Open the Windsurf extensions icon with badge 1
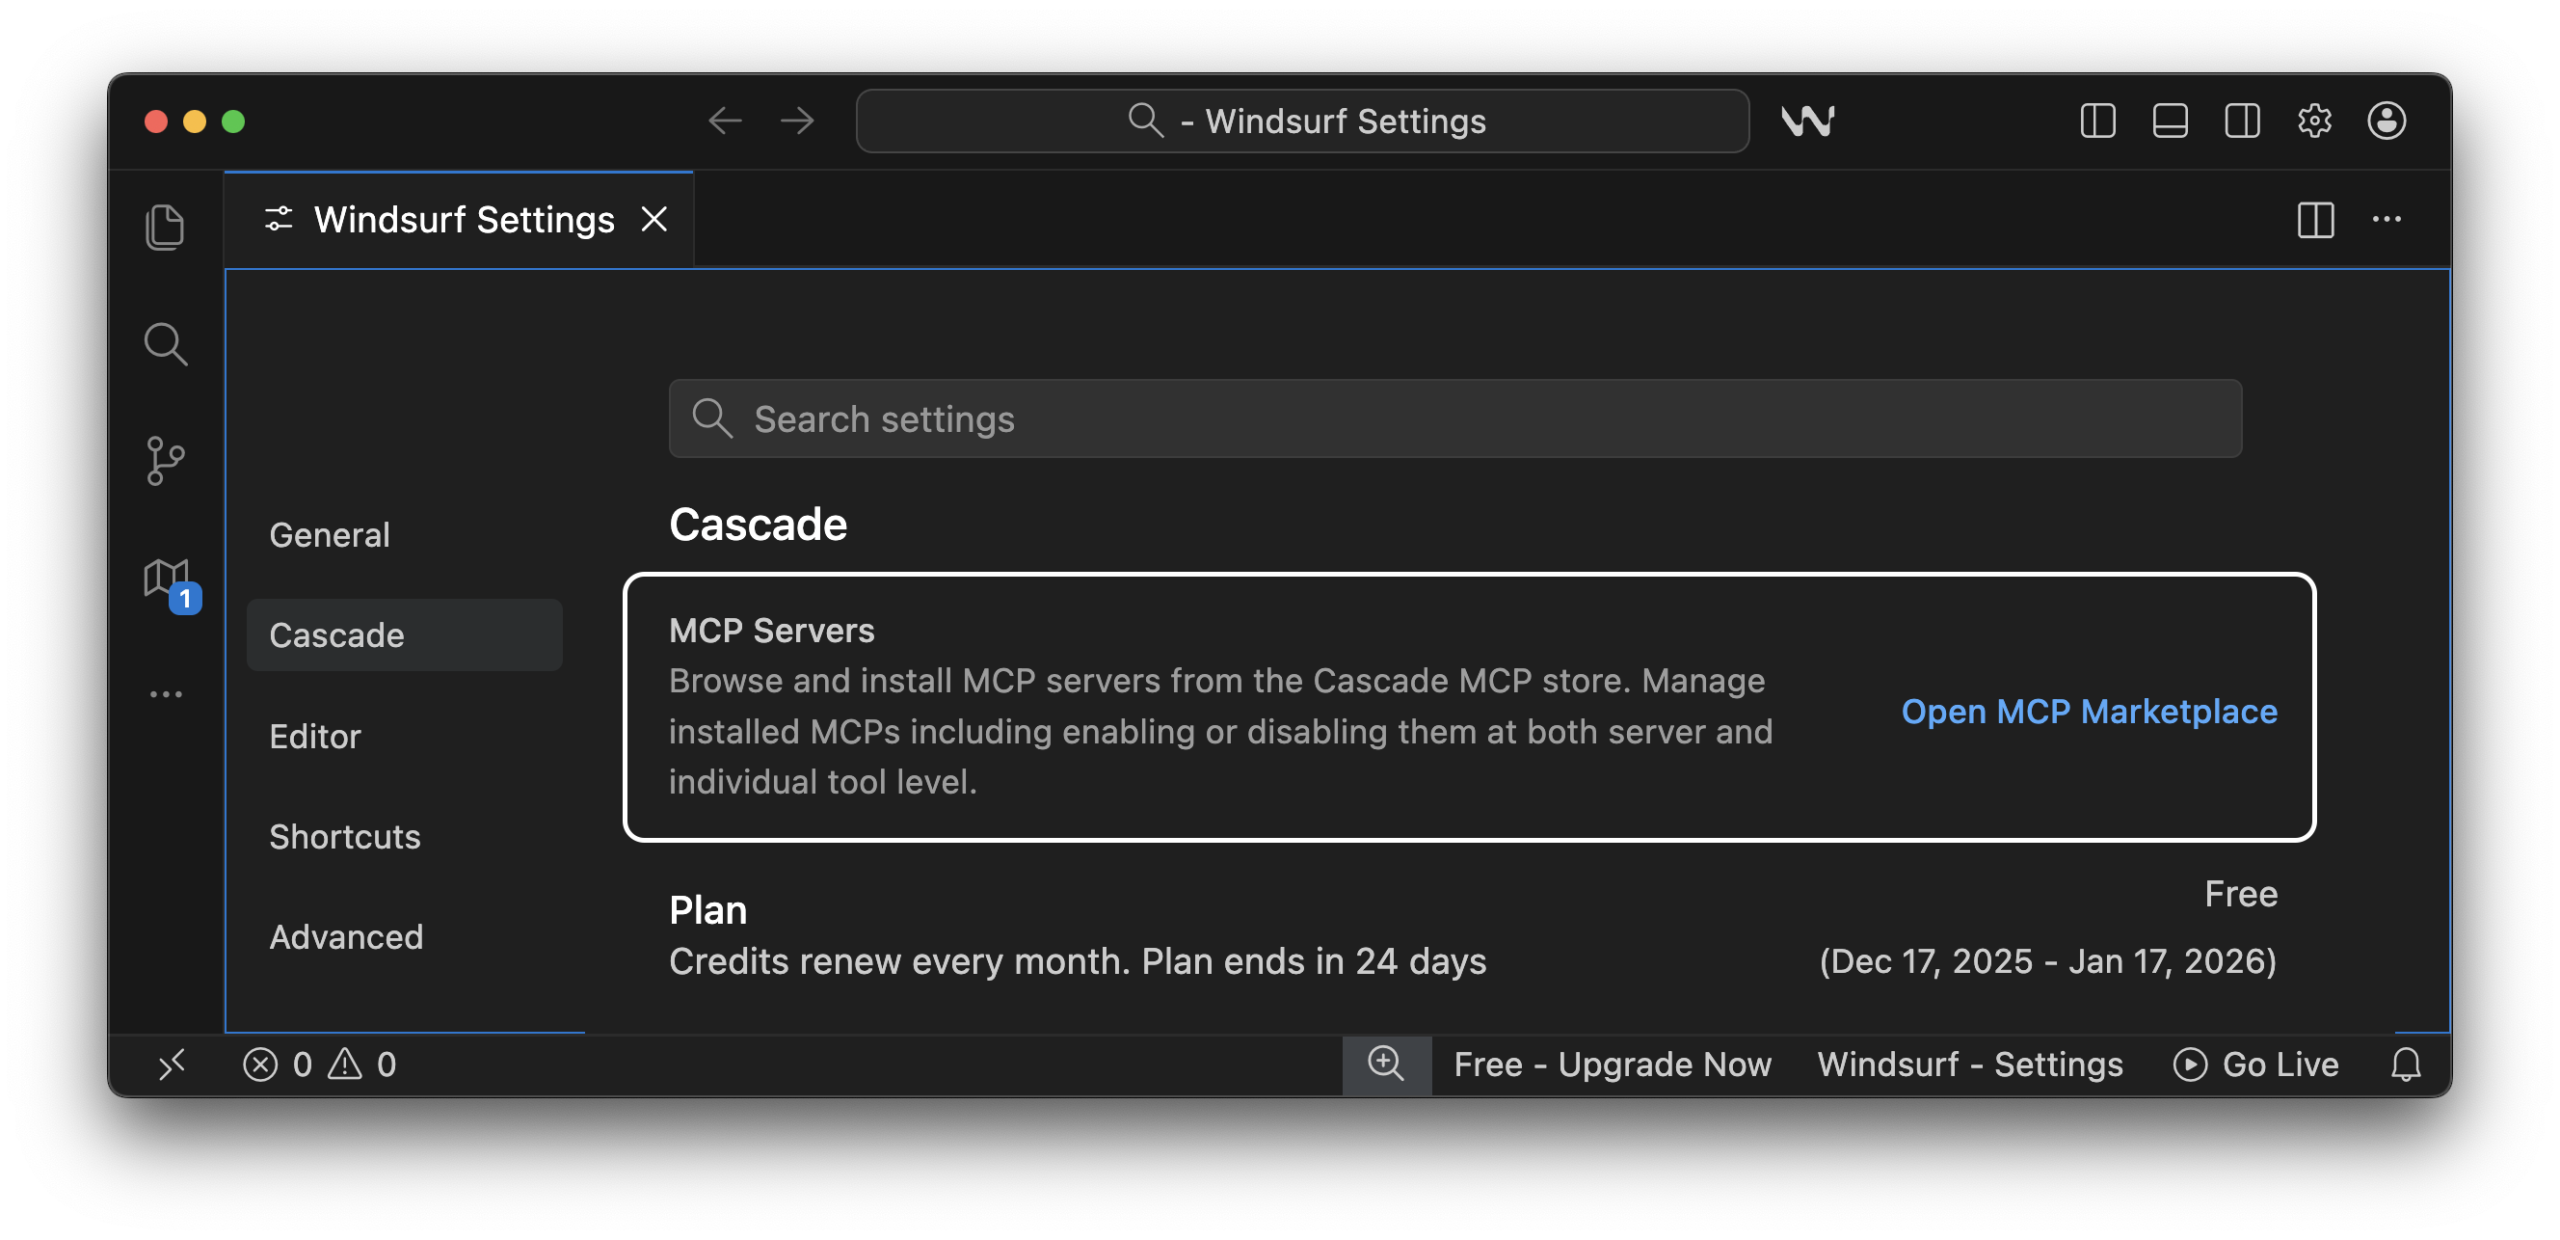This screenshot has width=2560, height=1240. 166,578
